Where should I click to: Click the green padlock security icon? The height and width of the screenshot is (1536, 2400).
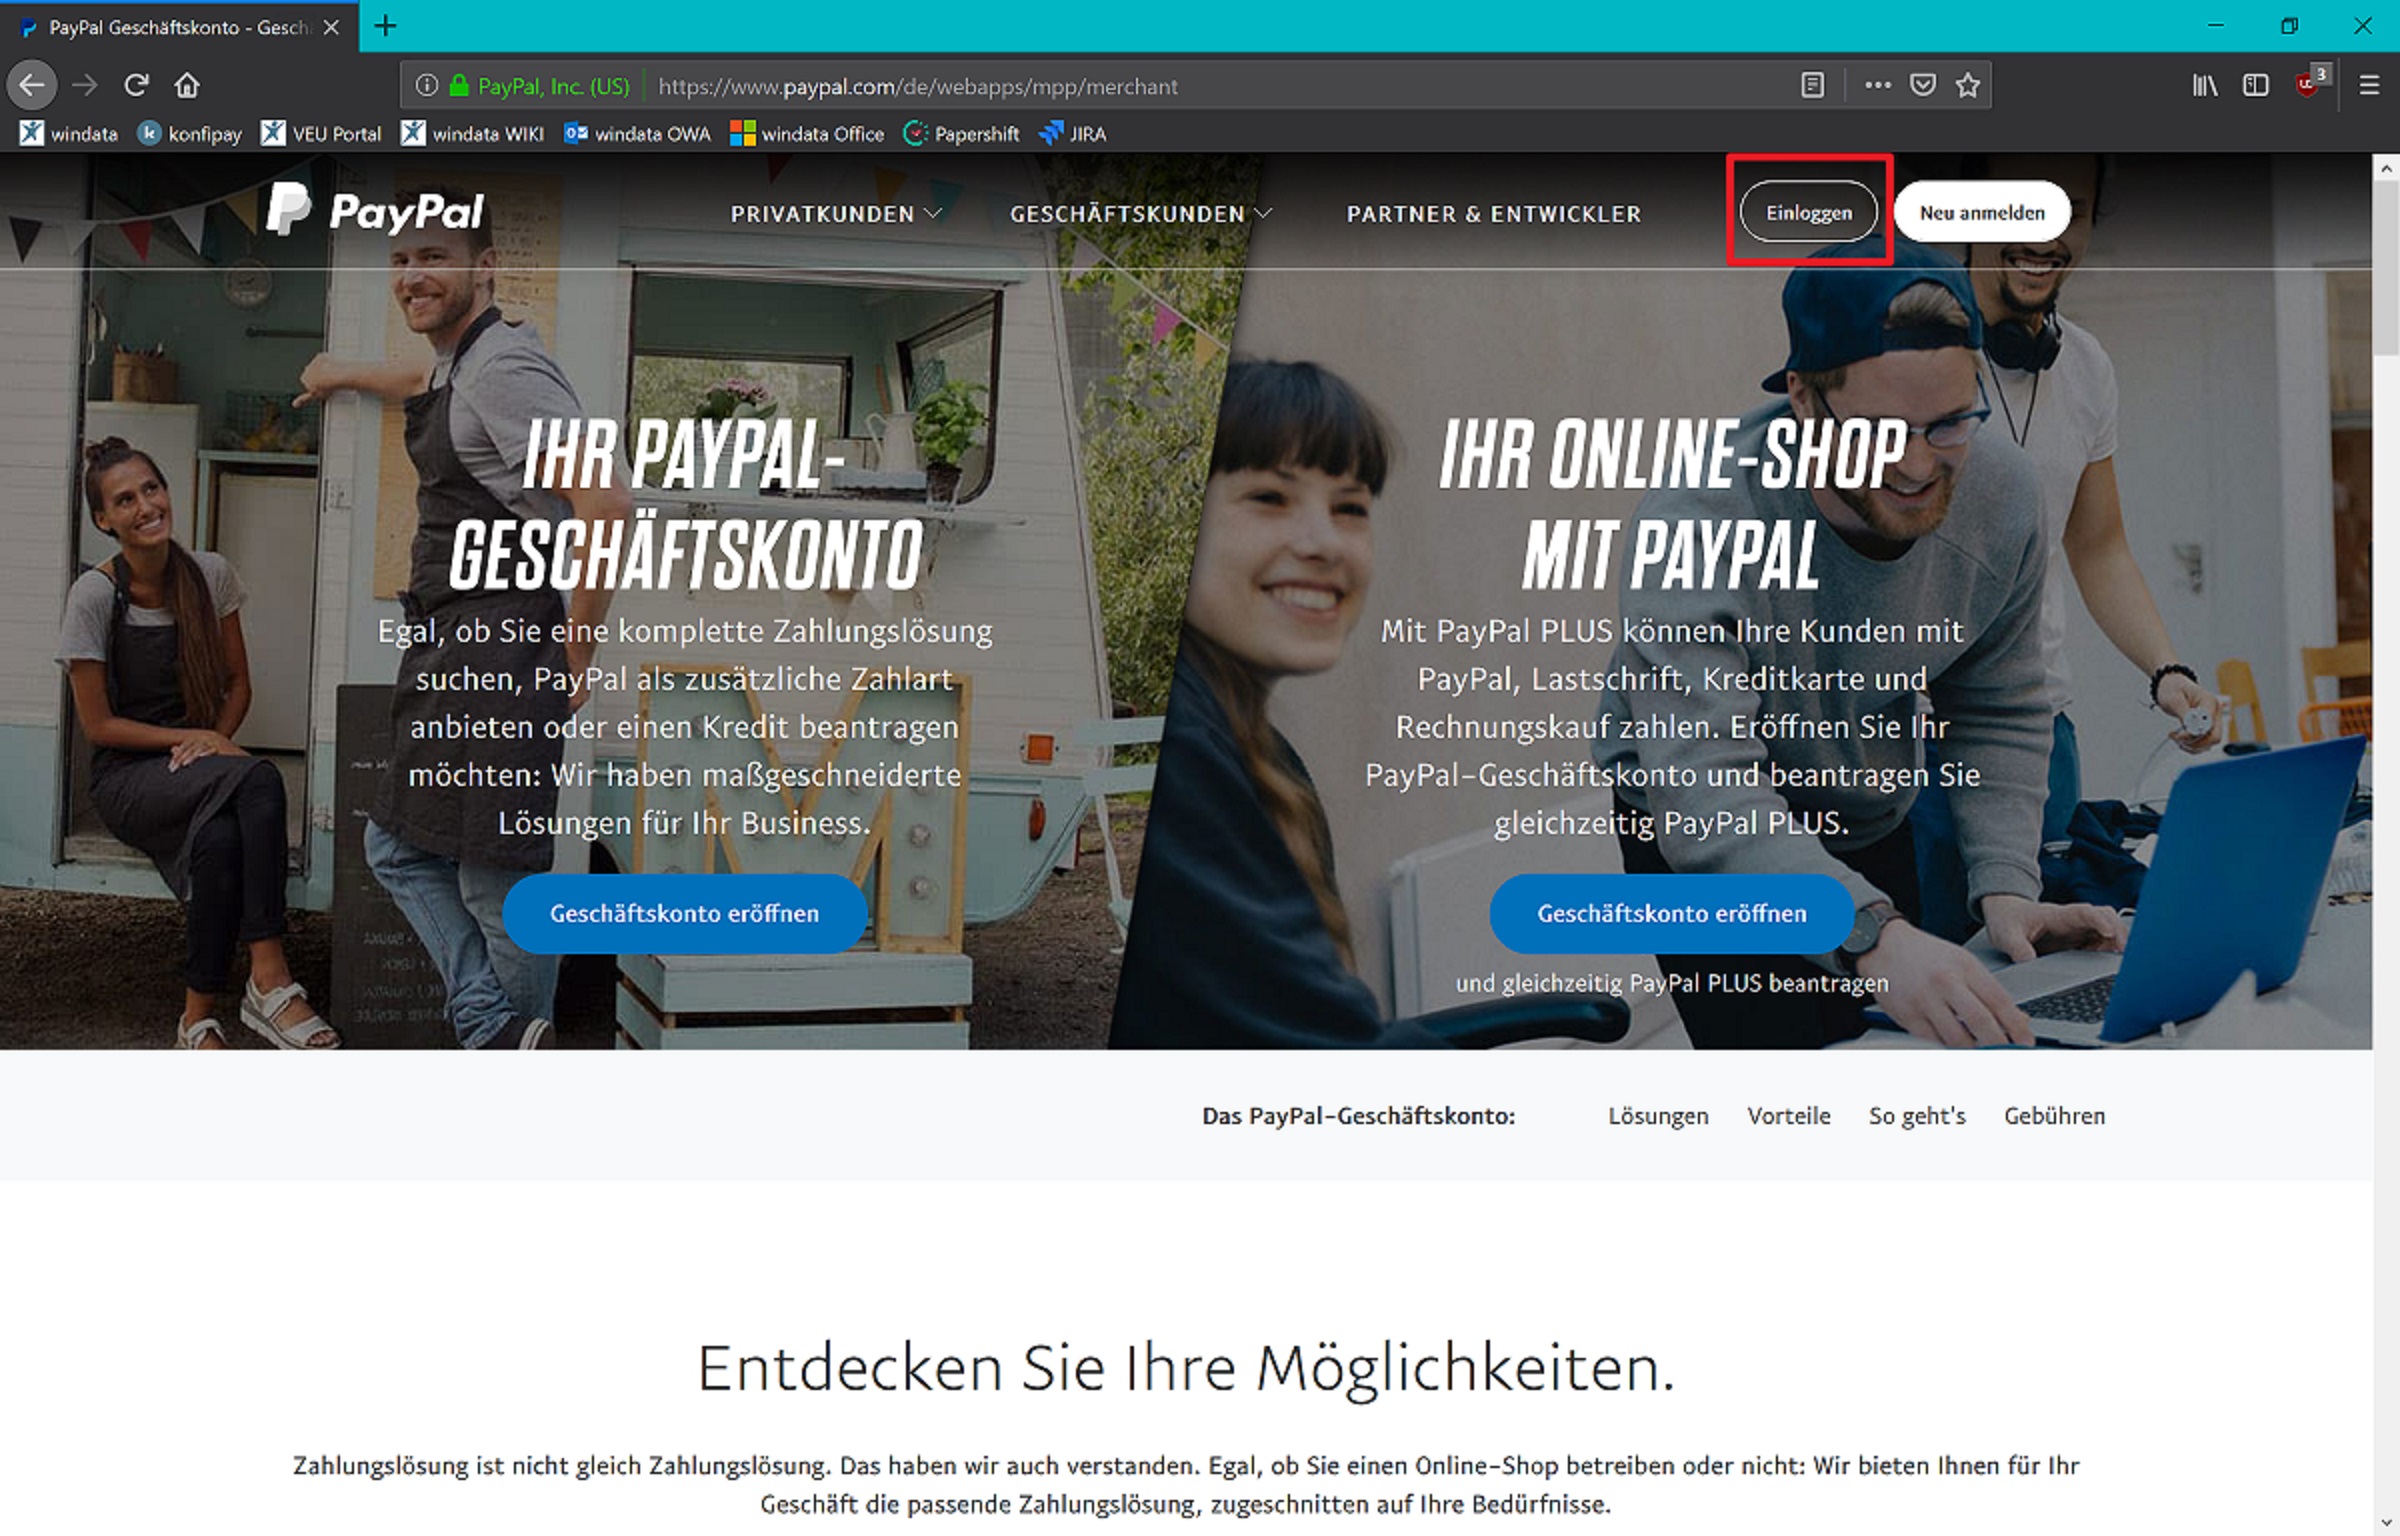pyautogui.click(x=459, y=86)
